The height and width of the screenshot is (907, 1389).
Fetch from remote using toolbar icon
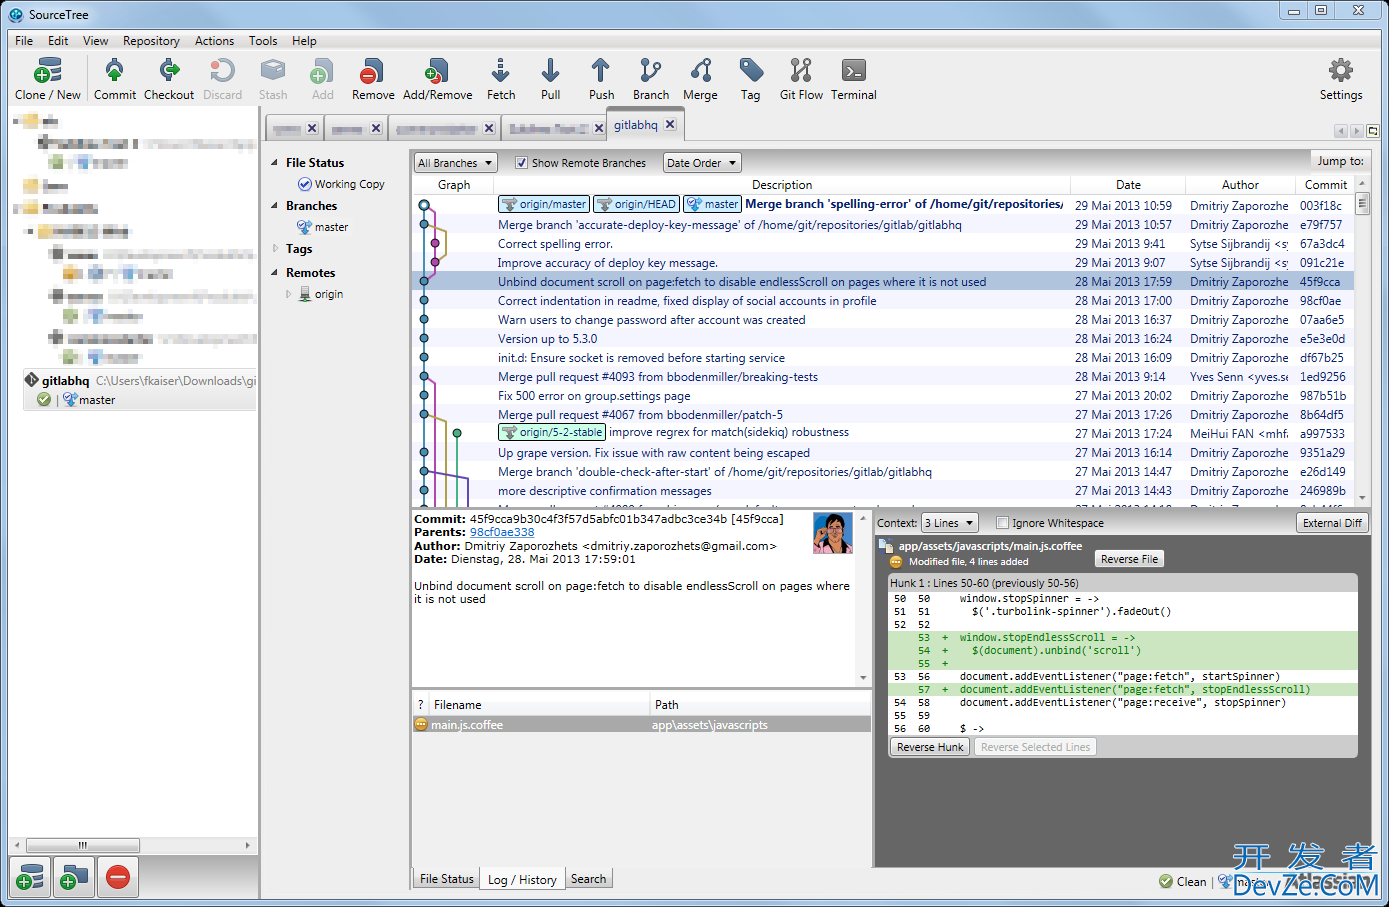click(x=501, y=79)
